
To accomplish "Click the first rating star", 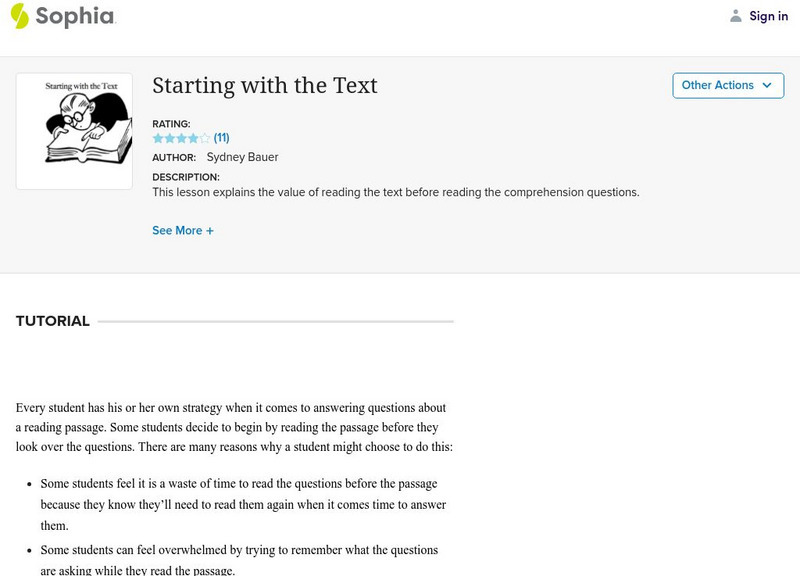I will (x=157, y=138).
